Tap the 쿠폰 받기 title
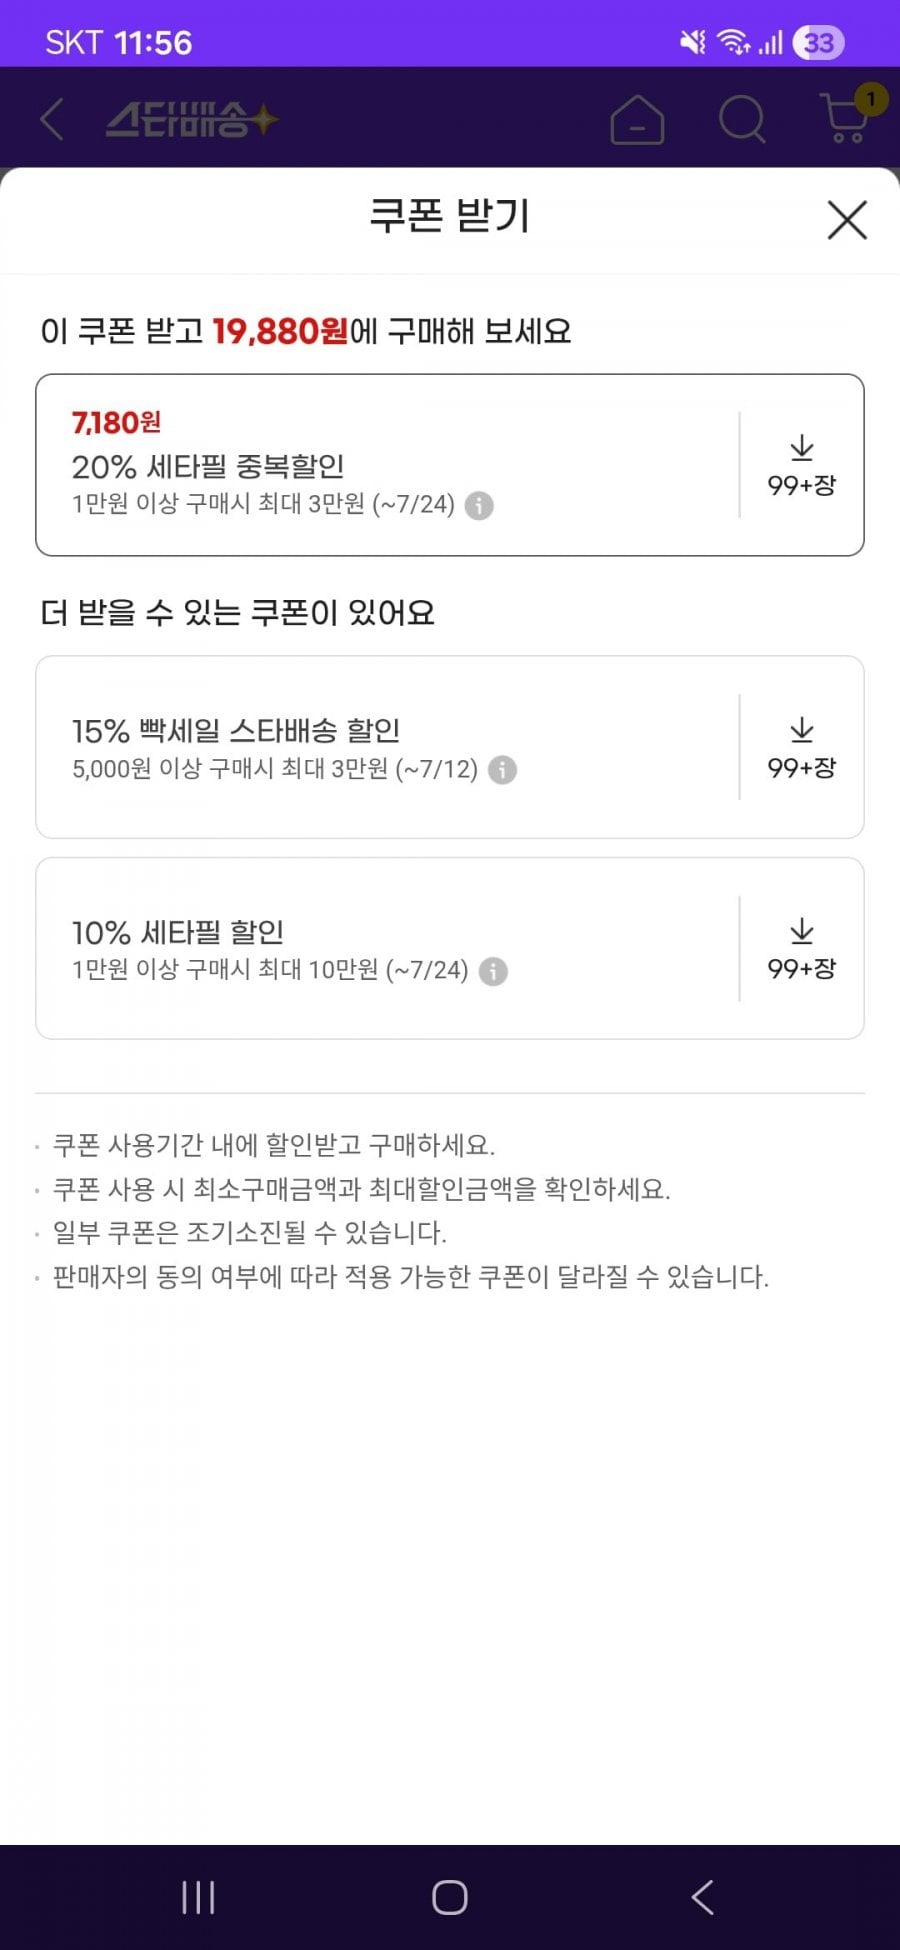 [449, 217]
